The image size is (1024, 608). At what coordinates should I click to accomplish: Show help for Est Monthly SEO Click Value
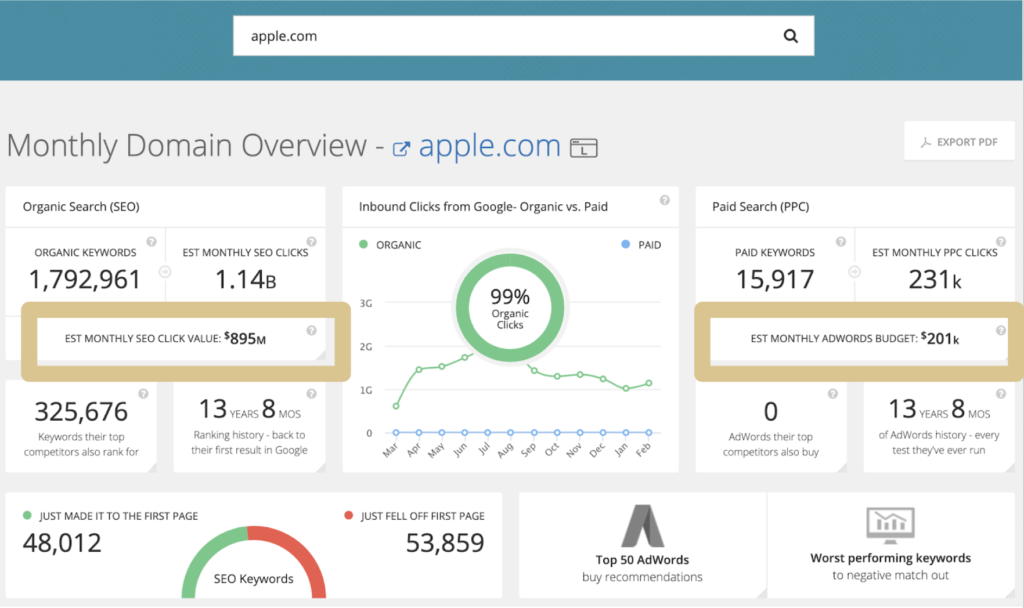pyautogui.click(x=312, y=330)
